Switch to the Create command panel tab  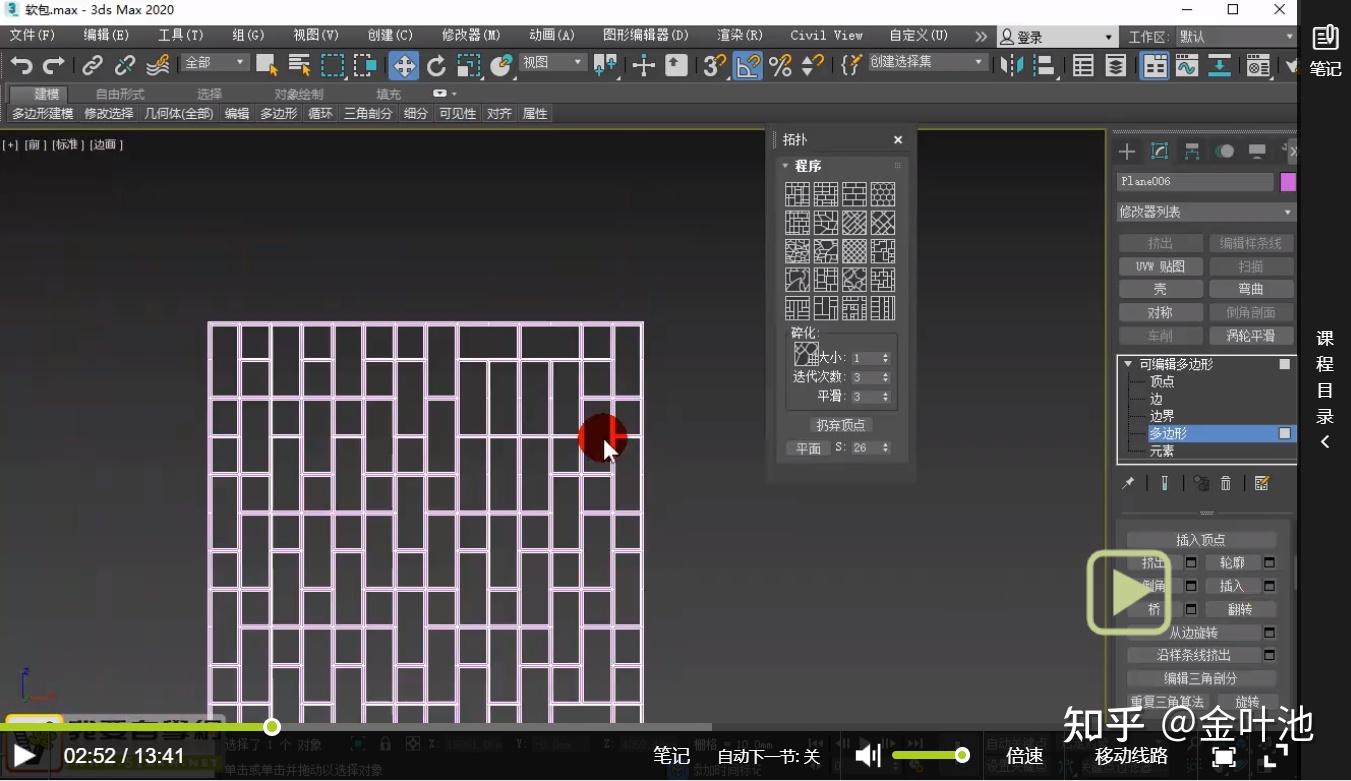click(1127, 152)
